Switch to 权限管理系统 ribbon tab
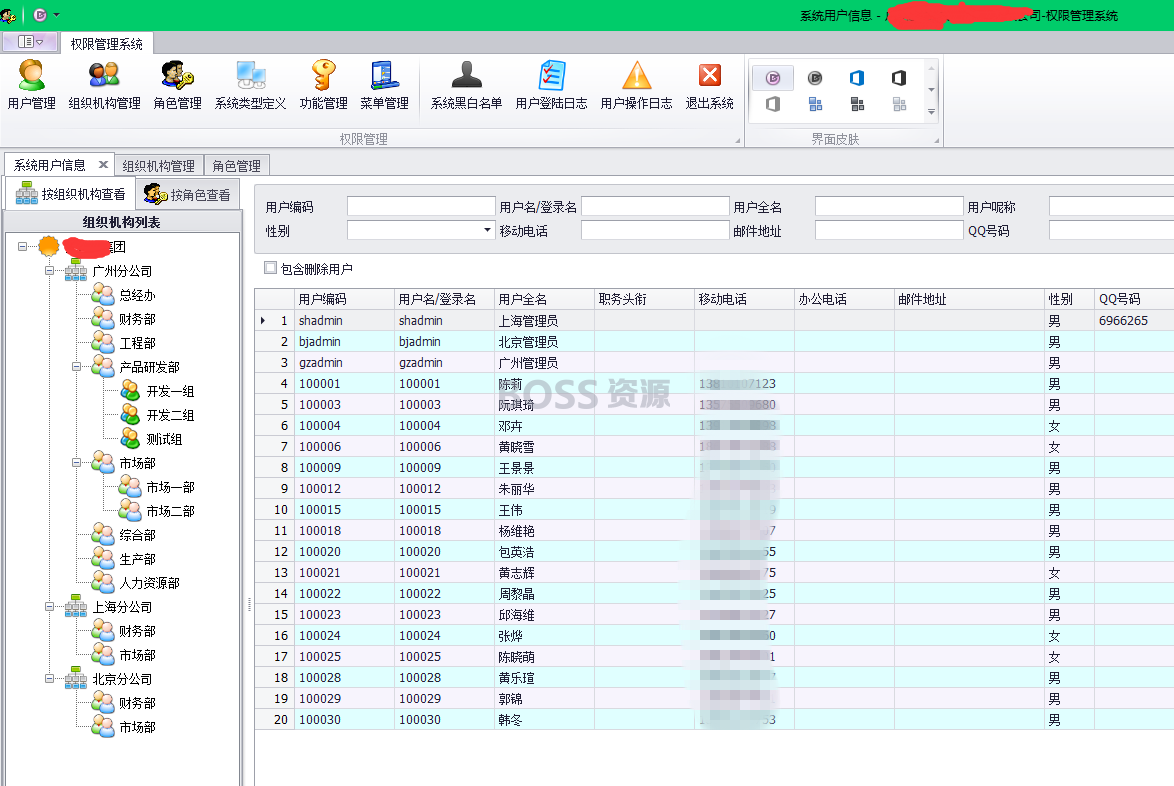Screen dimensions: 1174x786 [x=106, y=44]
